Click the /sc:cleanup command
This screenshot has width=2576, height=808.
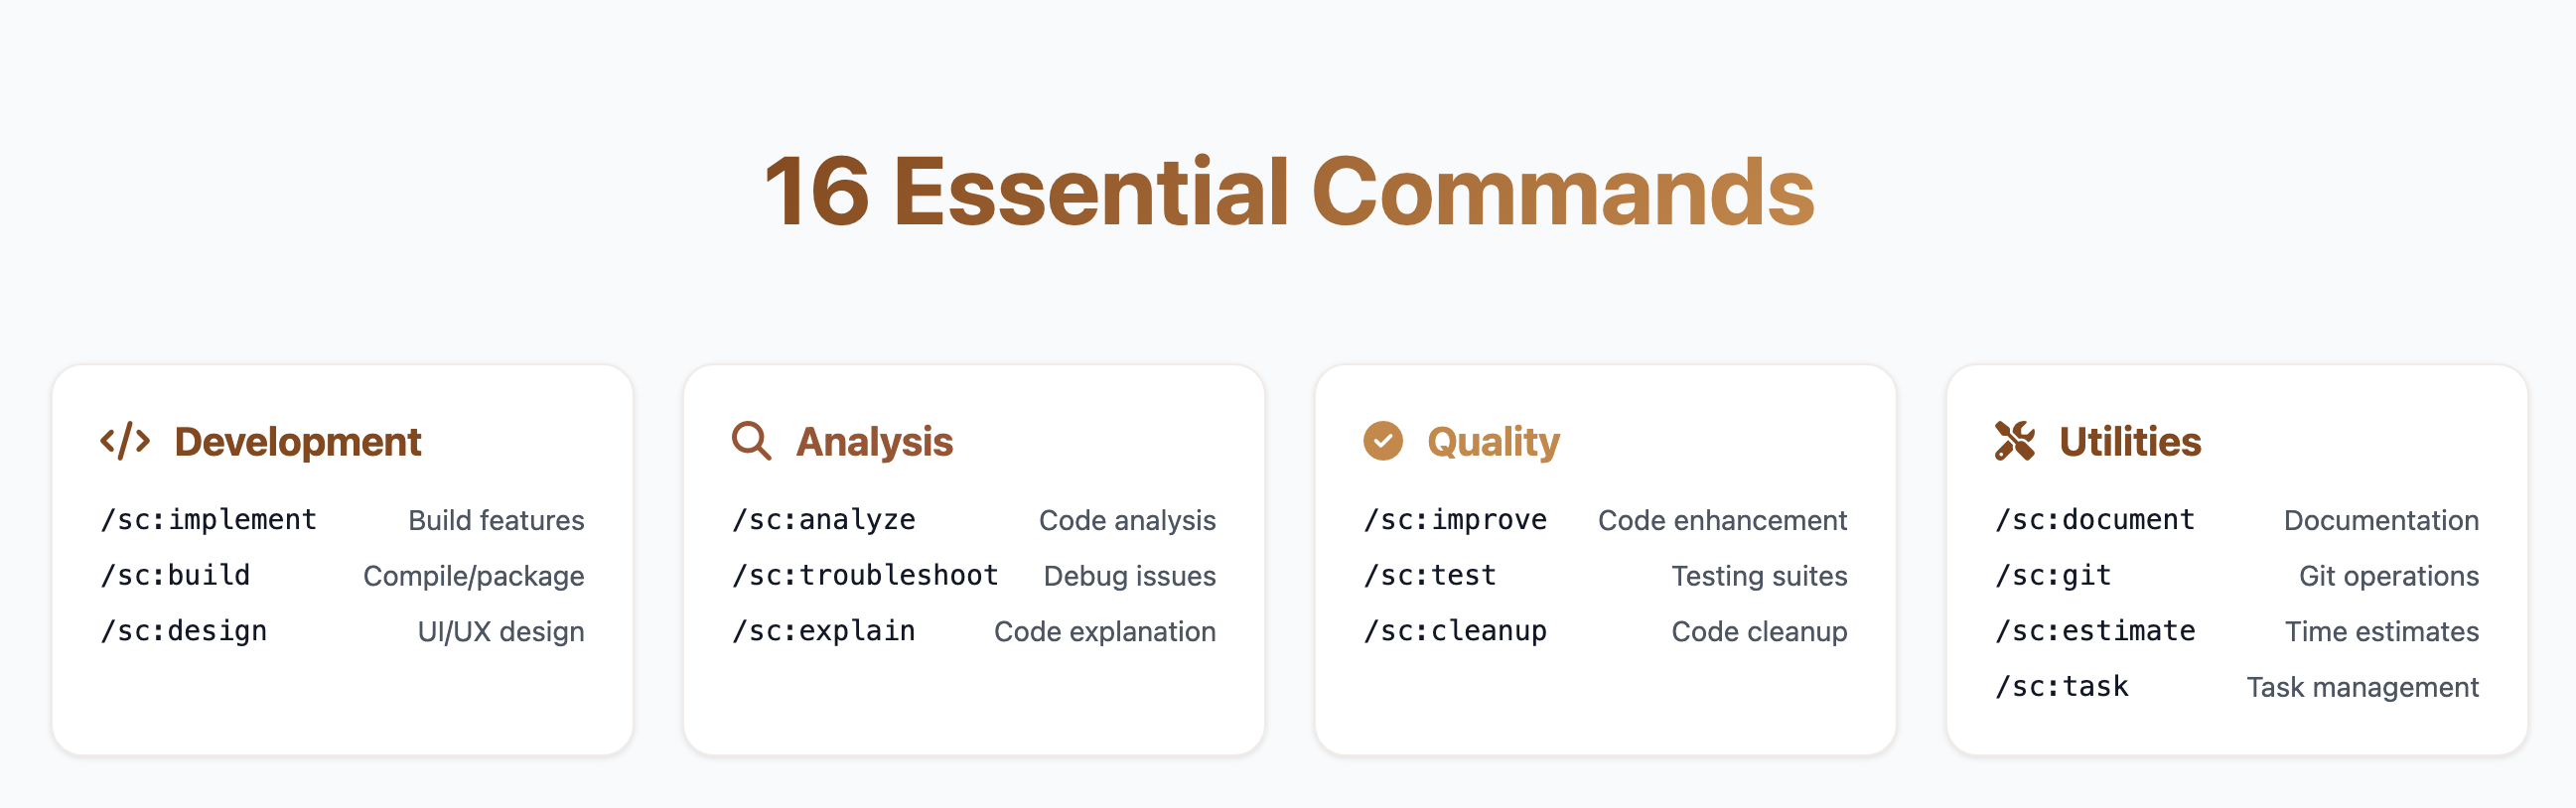[1455, 631]
